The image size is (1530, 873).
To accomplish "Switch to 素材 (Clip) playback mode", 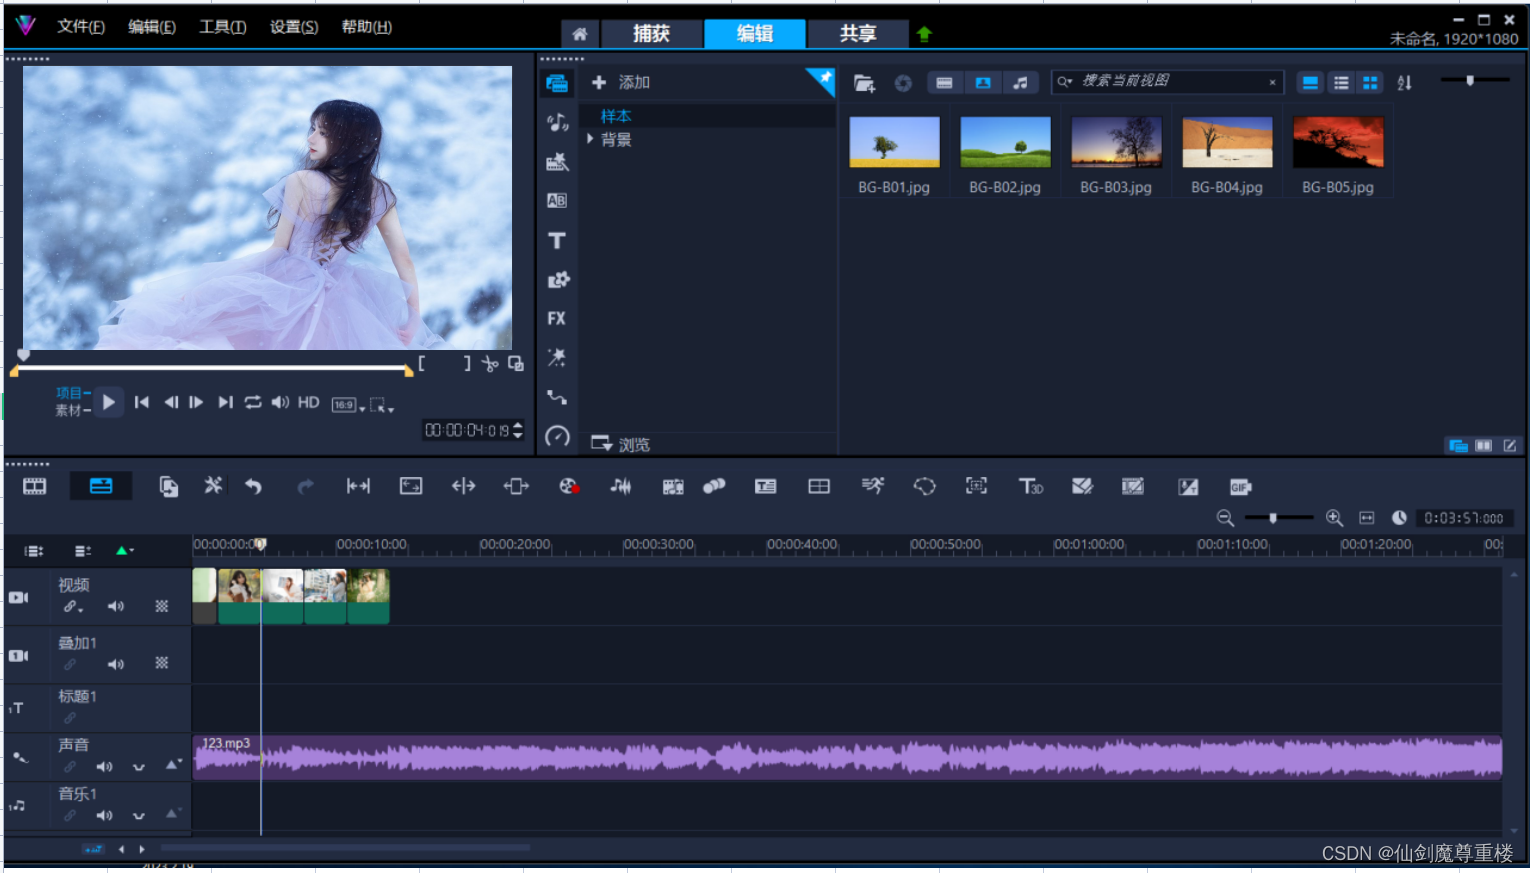I will [x=69, y=410].
